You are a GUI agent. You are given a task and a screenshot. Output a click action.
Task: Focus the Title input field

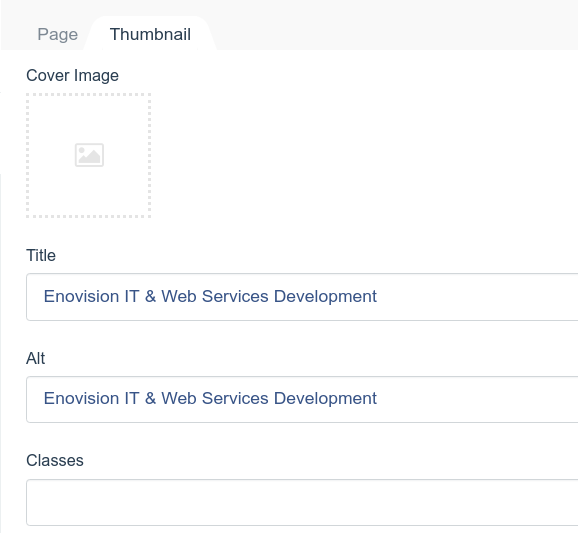(302, 297)
